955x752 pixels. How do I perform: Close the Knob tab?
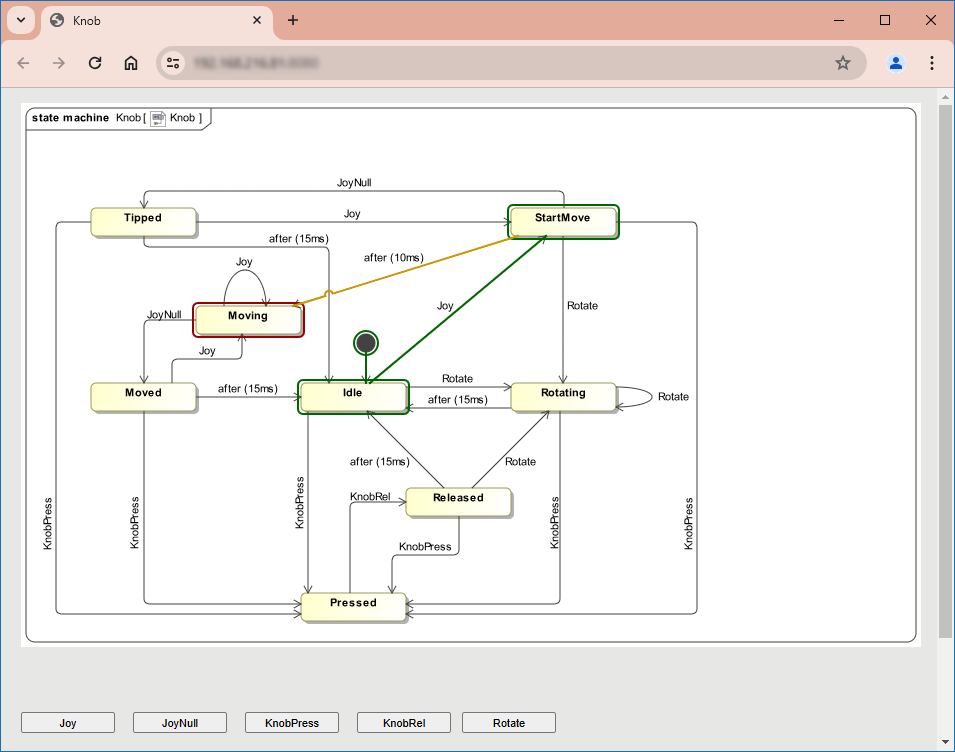coord(257,20)
